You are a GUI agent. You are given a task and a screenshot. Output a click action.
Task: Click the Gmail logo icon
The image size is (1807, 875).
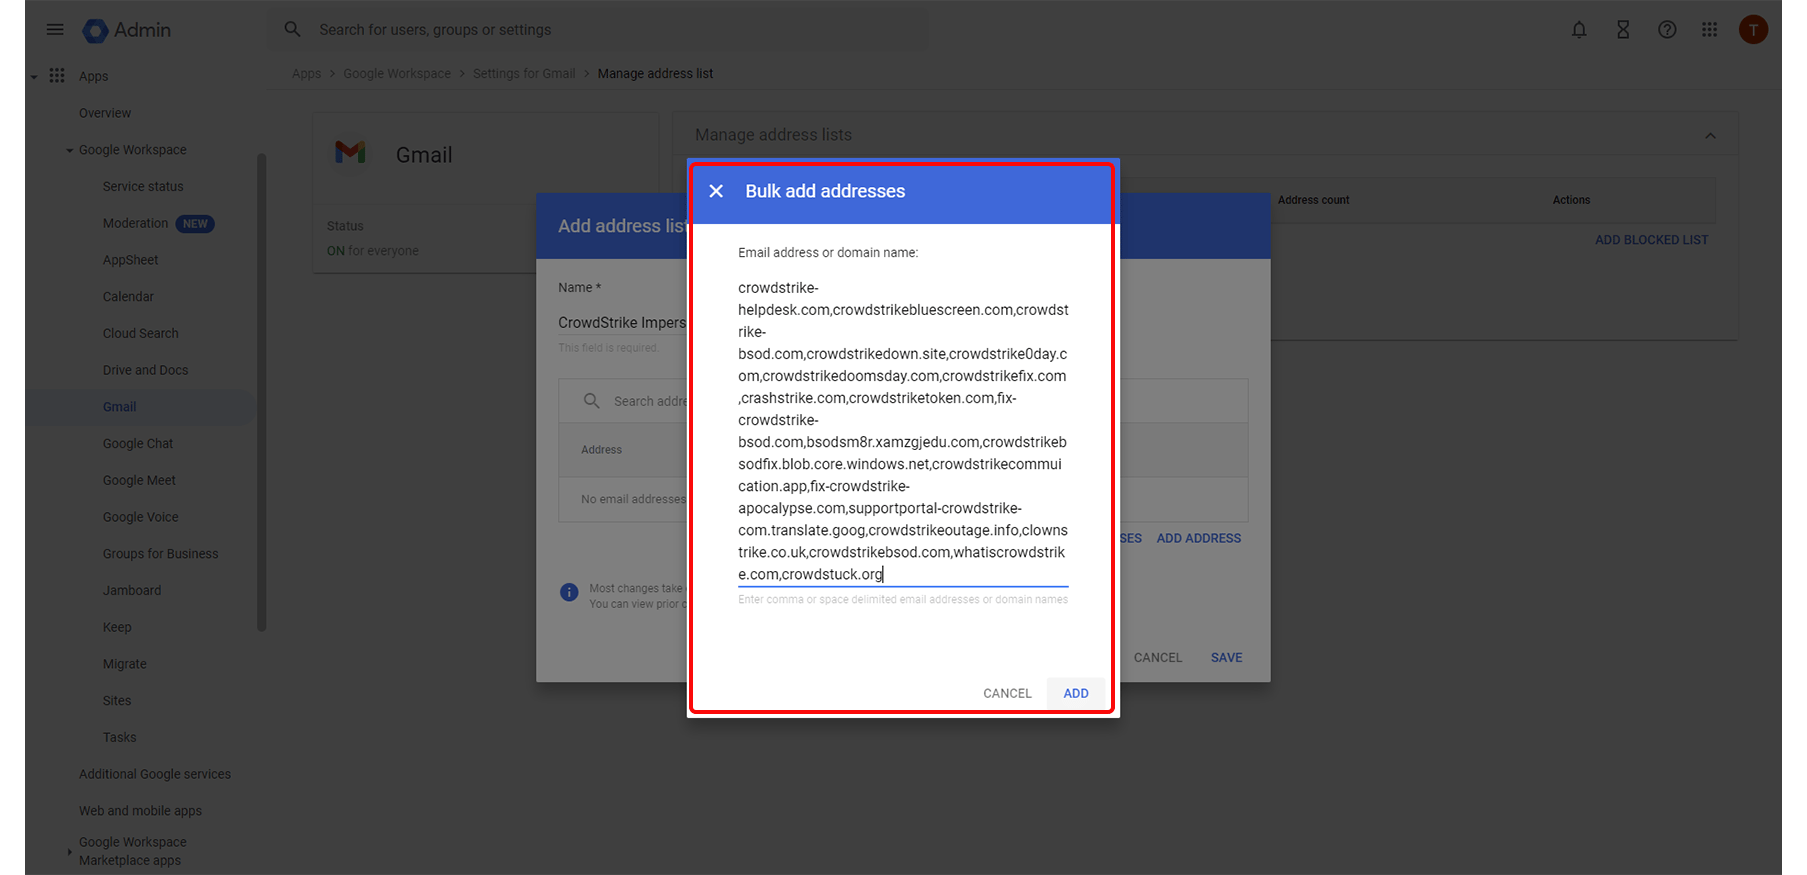pos(350,152)
